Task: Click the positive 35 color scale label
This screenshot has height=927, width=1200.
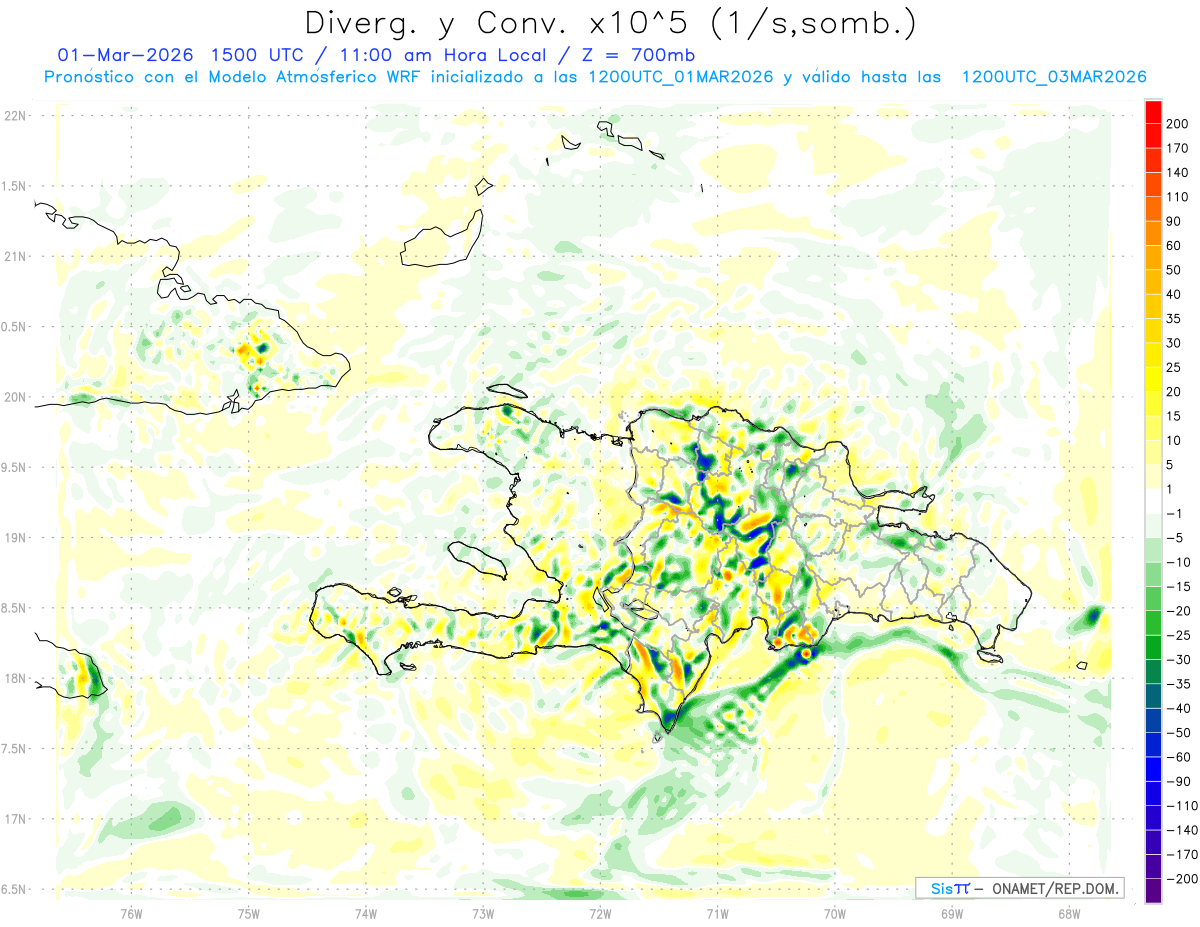Action: coord(1174,319)
